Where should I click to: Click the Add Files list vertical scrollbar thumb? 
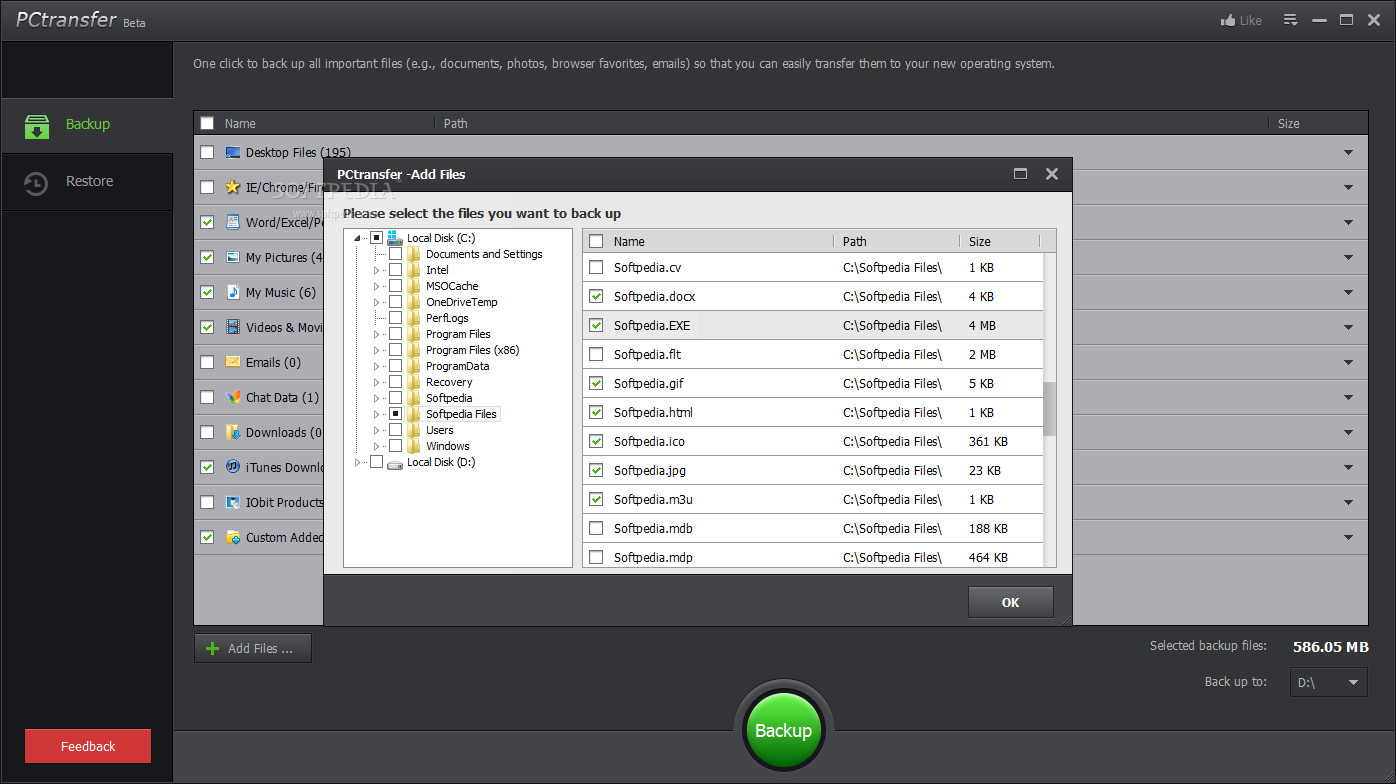tap(1049, 409)
